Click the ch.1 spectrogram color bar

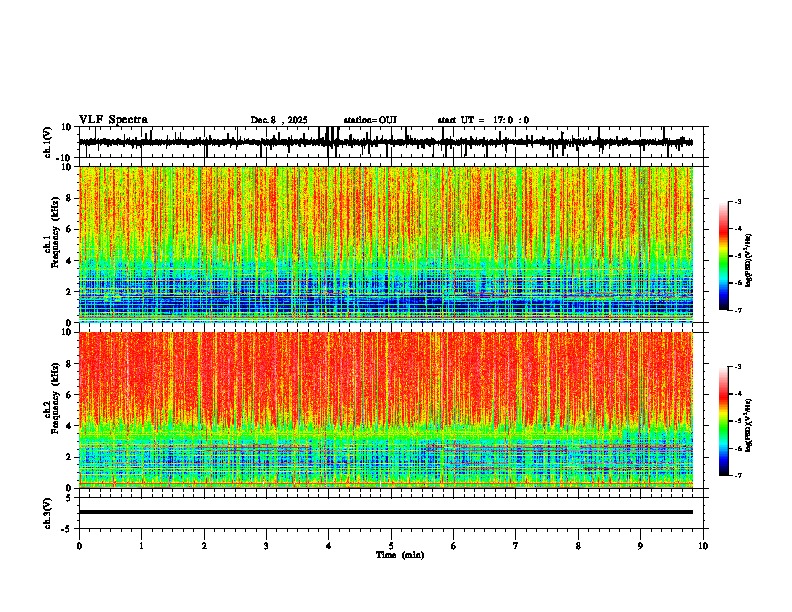[723, 256]
